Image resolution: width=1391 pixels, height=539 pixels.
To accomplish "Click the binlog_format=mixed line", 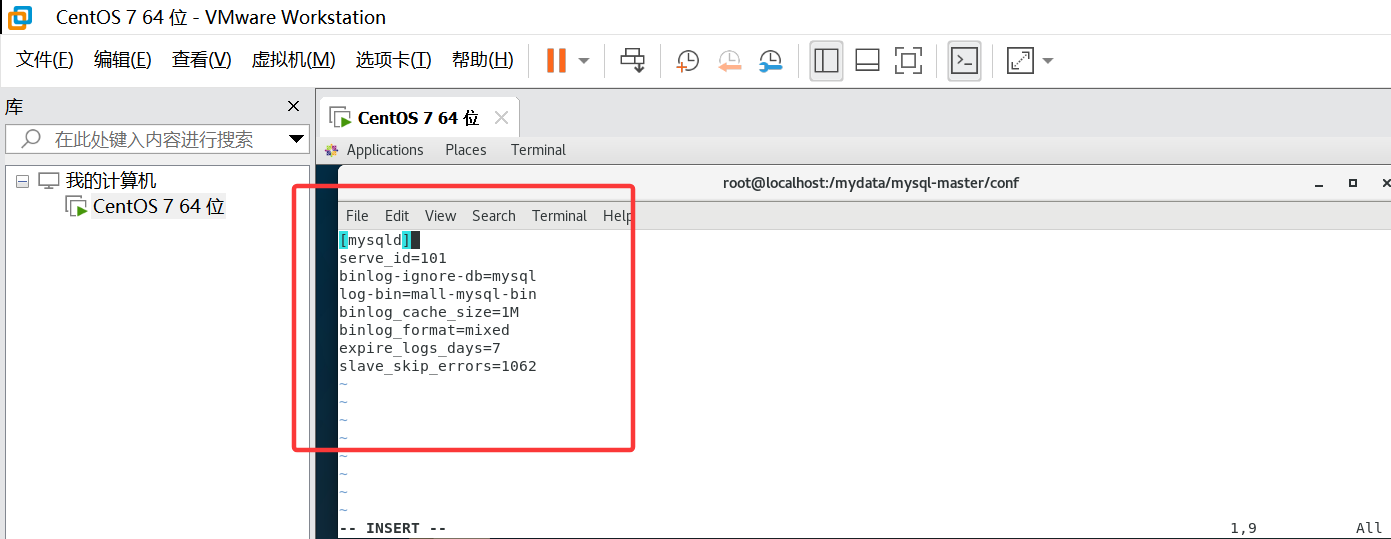I will [424, 330].
